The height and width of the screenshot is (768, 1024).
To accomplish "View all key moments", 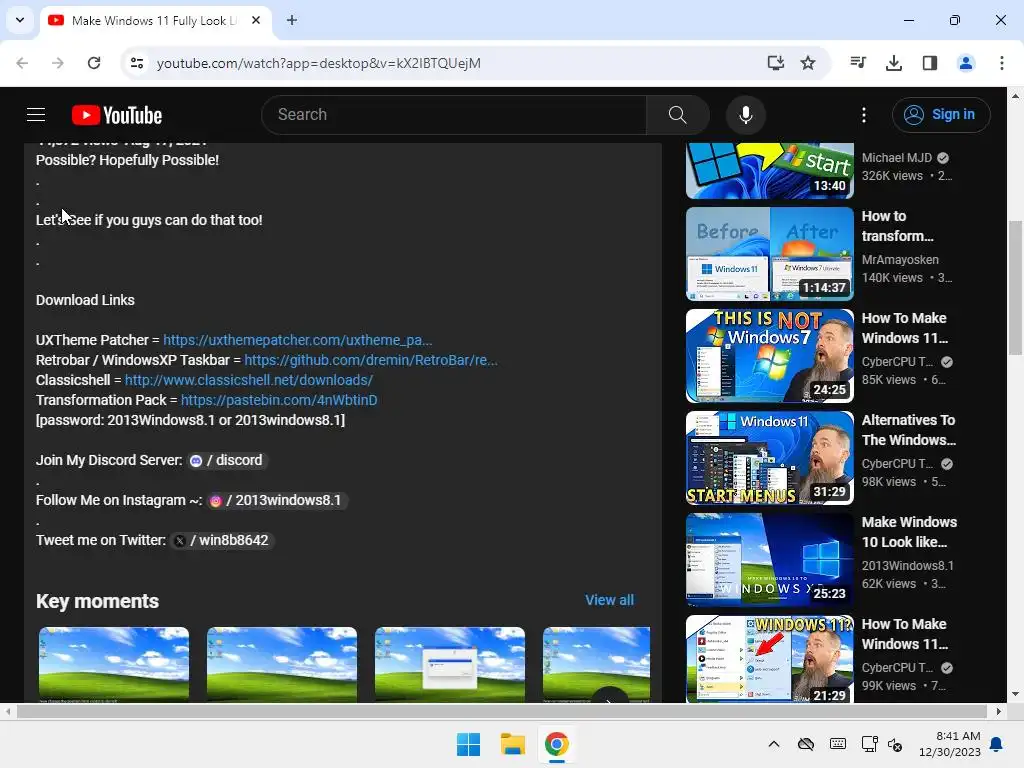I will tap(609, 600).
